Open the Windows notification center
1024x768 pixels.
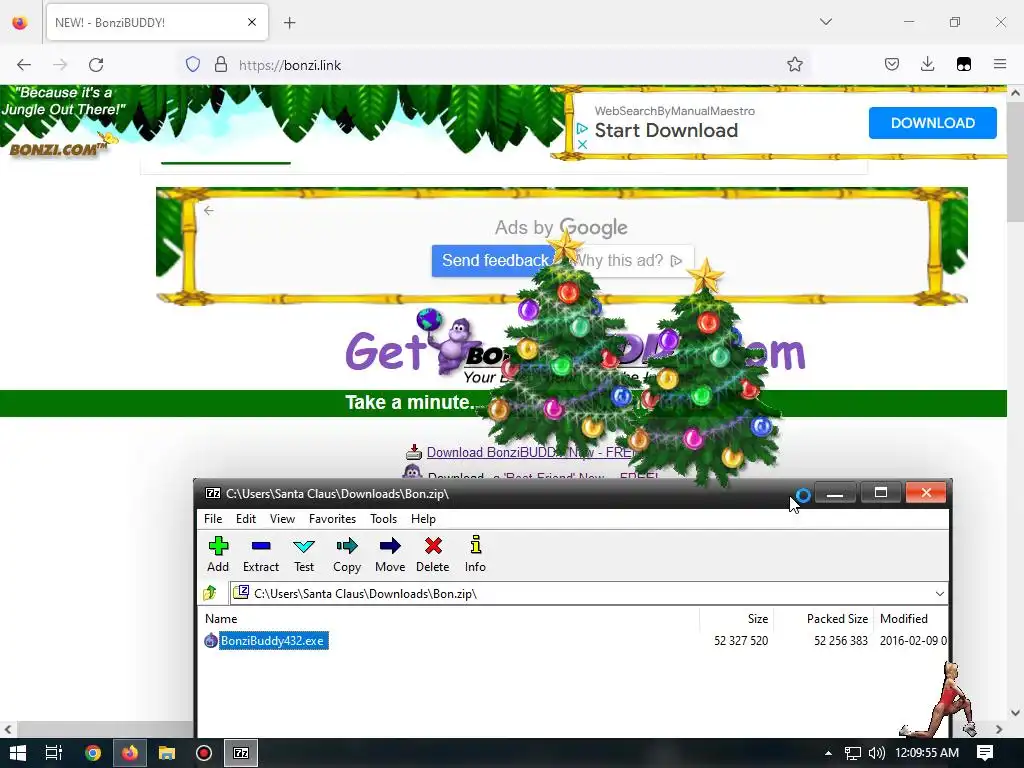pos(985,753)
